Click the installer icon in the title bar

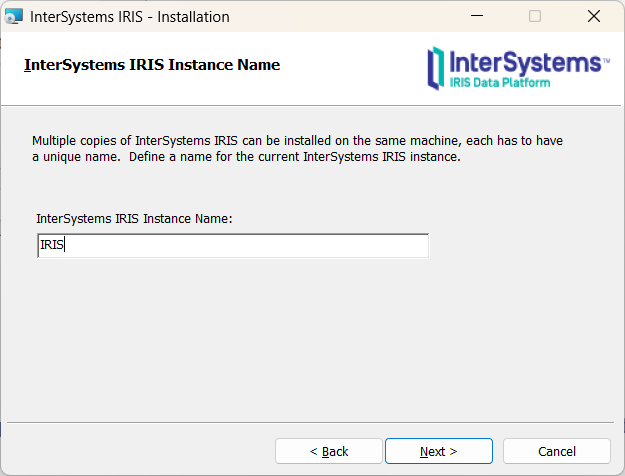[x=14, y=17]
